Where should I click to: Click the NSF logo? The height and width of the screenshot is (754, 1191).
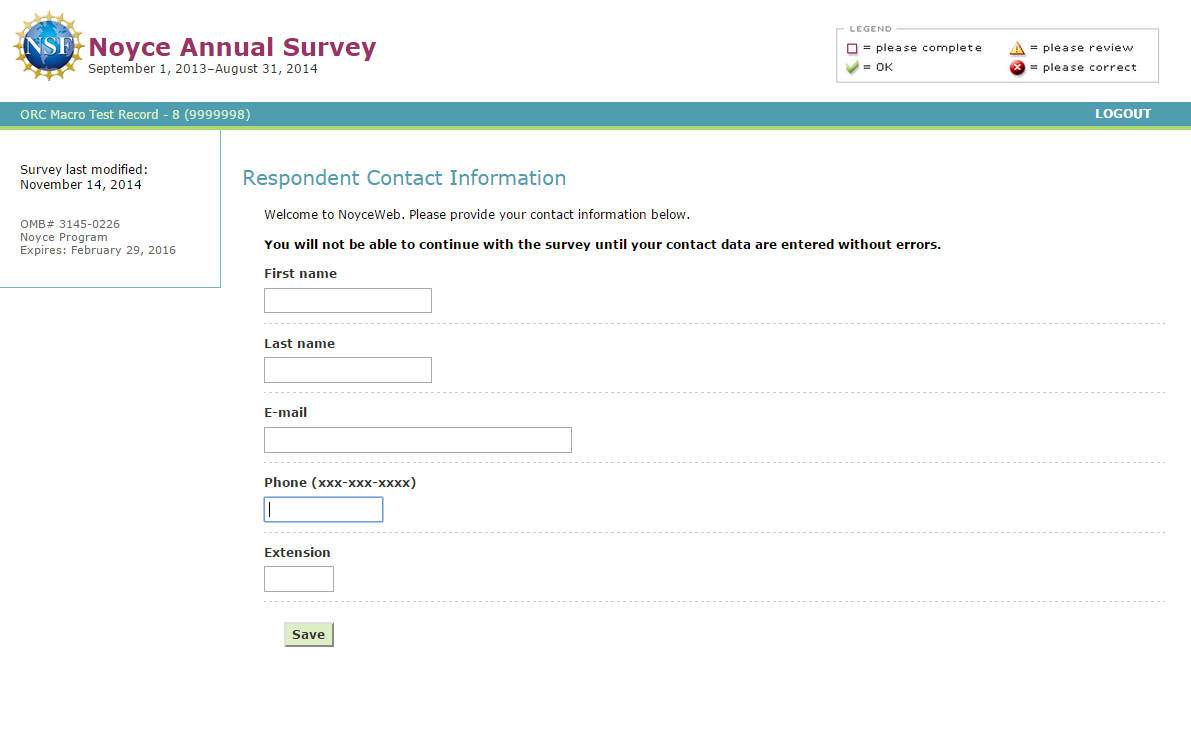(49, 47)
